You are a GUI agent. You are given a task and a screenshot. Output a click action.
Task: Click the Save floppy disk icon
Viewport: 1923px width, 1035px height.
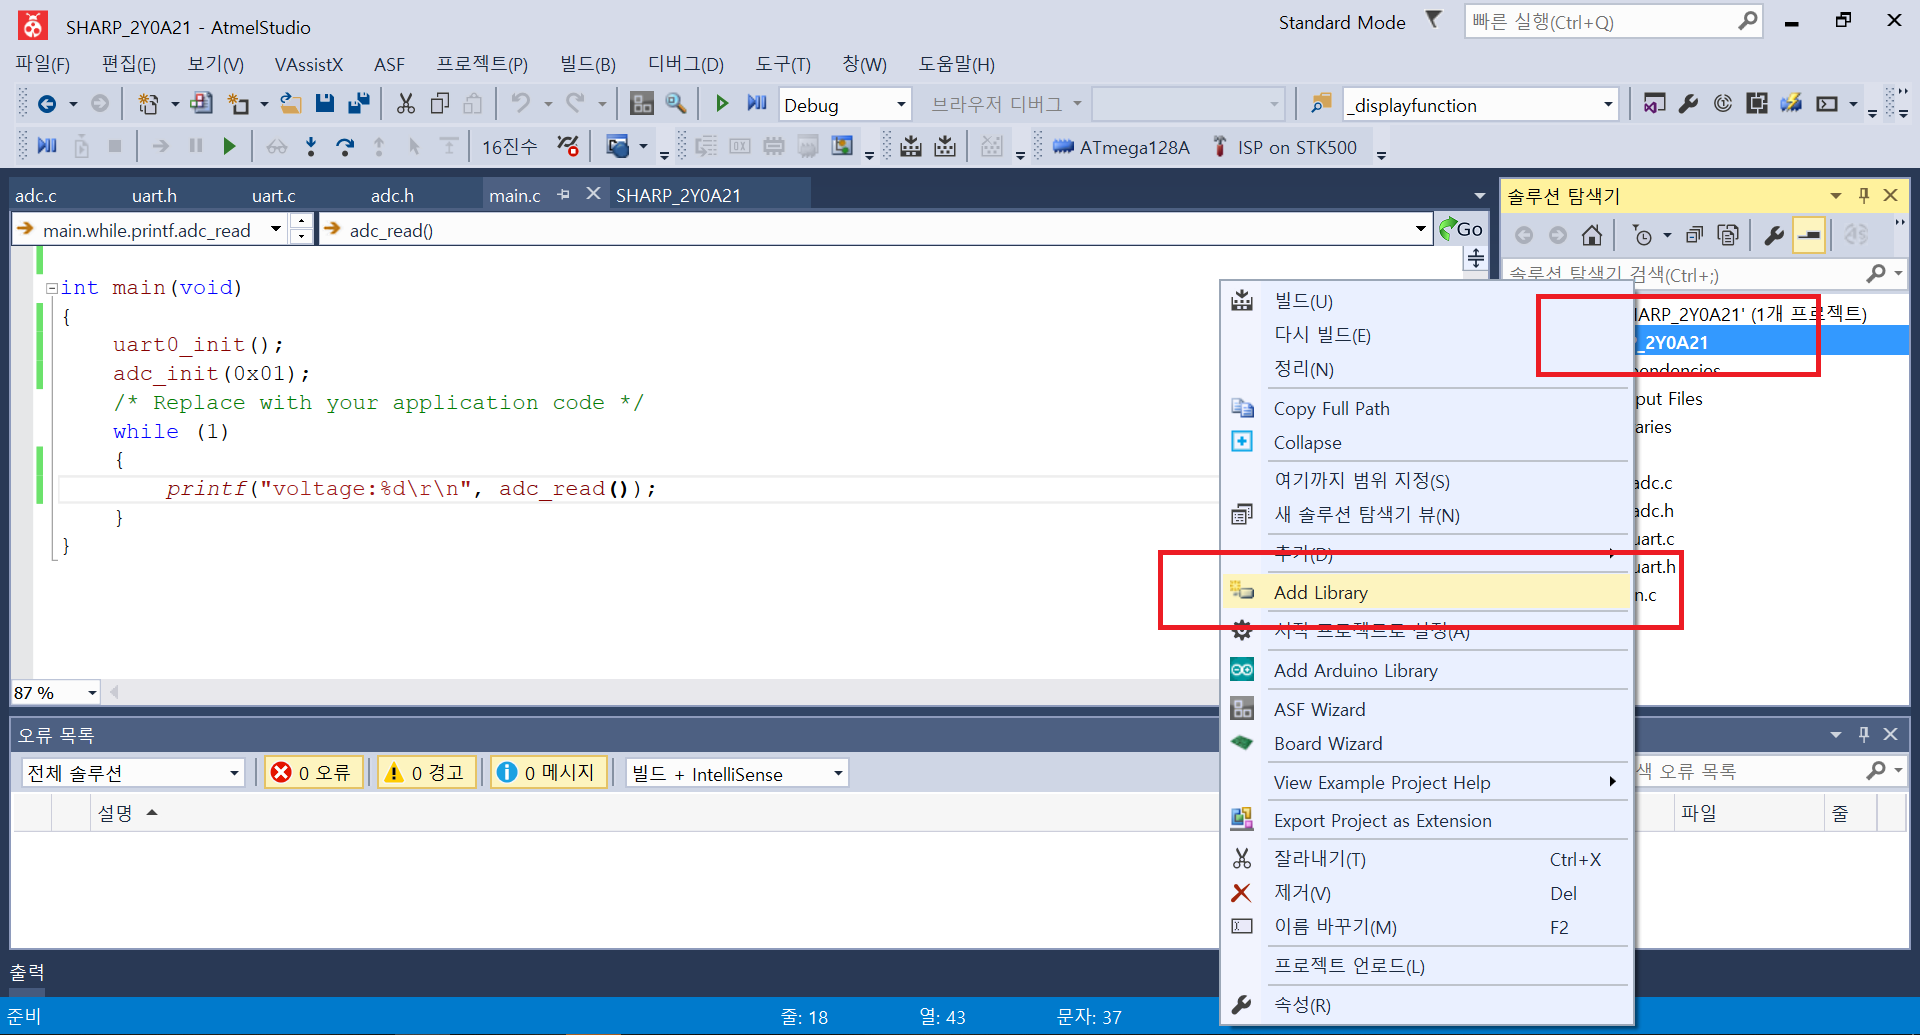click(324, 104)
